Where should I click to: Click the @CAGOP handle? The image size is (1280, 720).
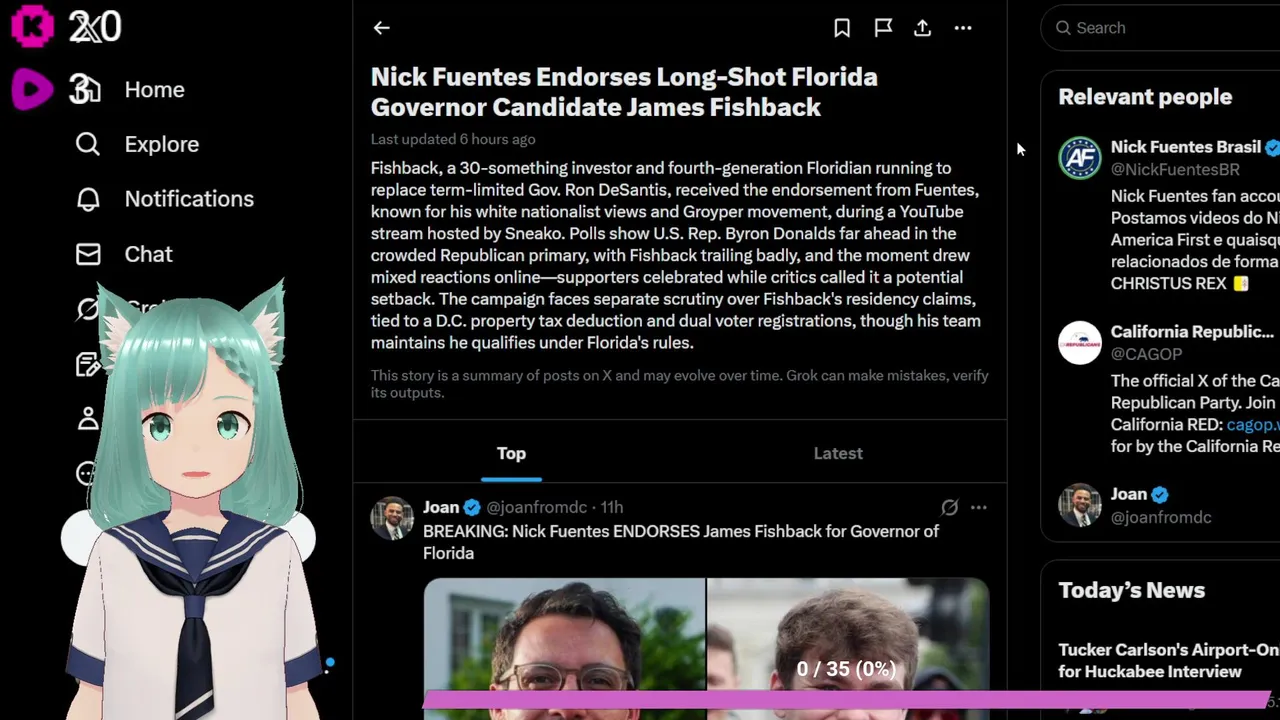(x=1147, y=354)
